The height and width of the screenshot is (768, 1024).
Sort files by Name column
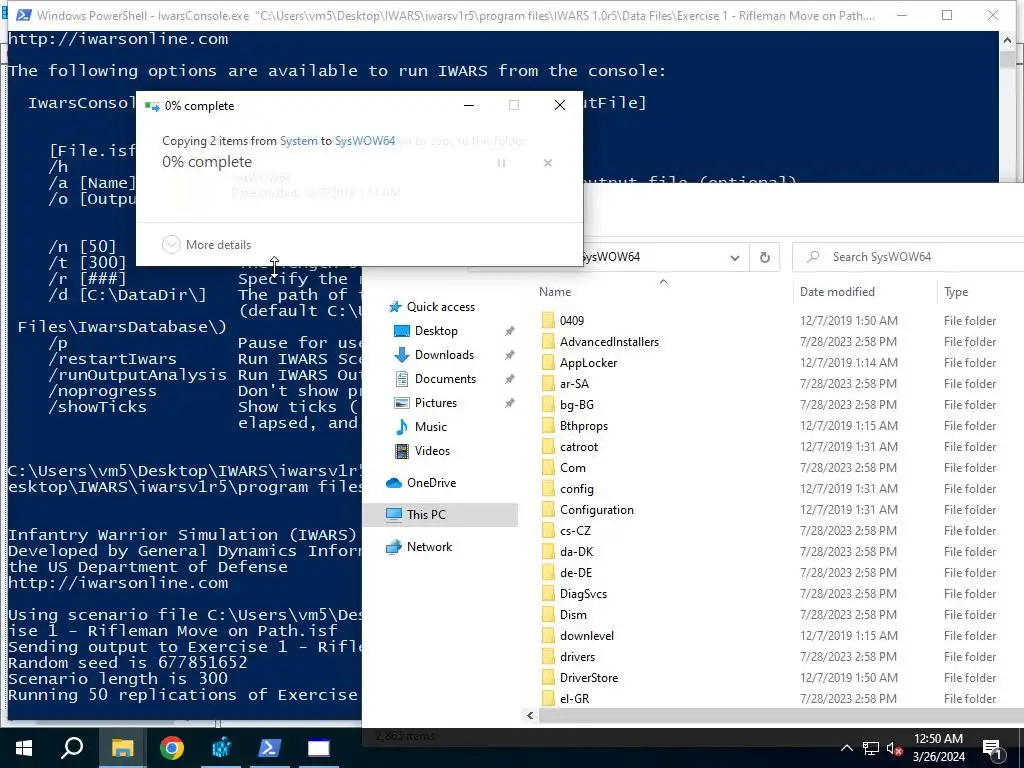(x=555, y=292)
